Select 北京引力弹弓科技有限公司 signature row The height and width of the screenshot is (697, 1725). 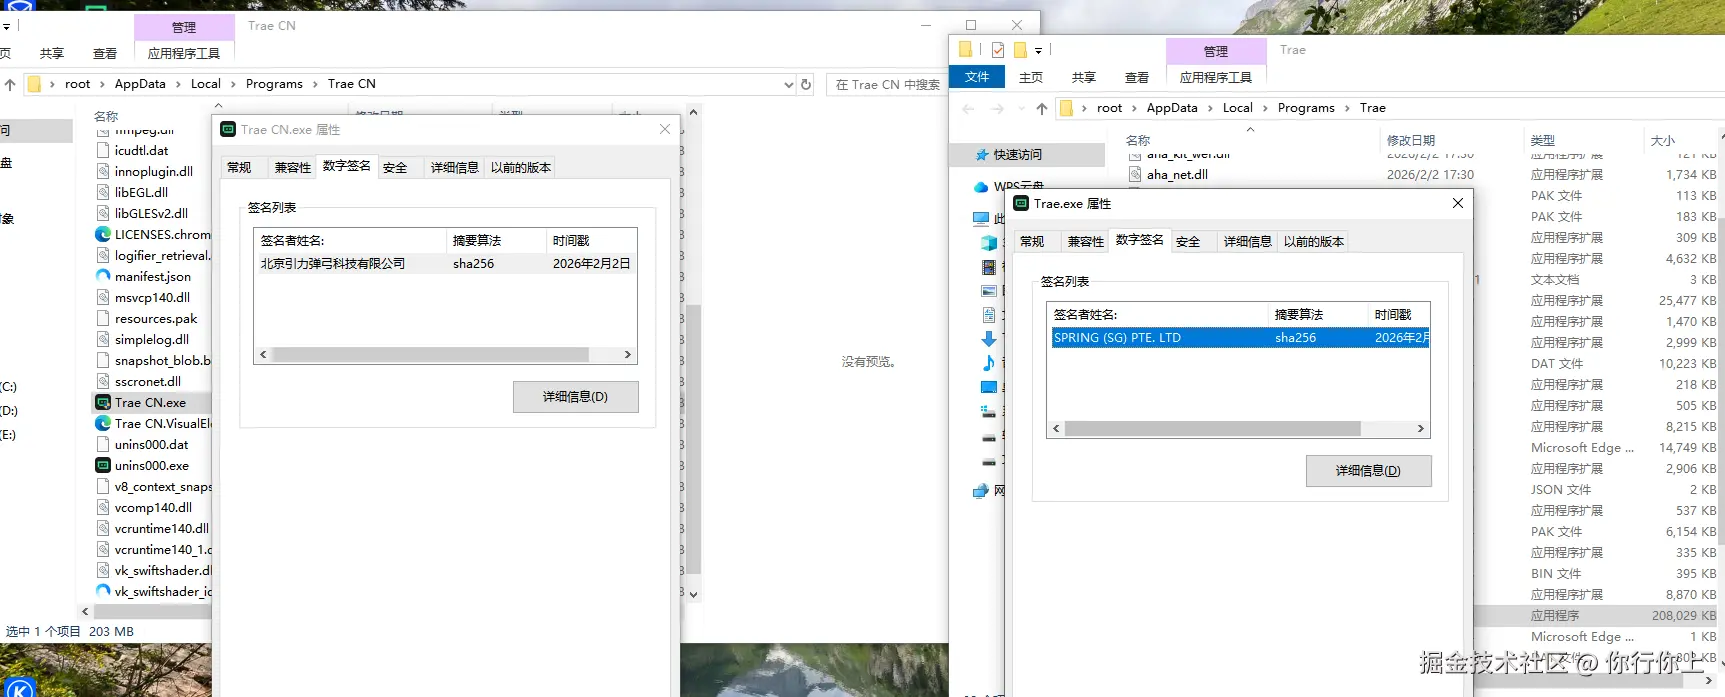[445, 264]
